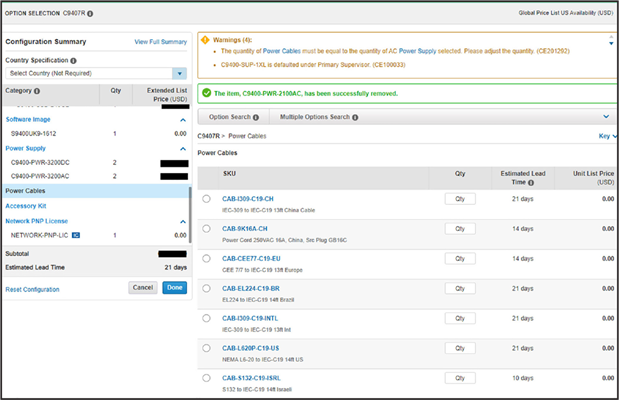Click C9407R breadcrumb

[x=208, y=136]
